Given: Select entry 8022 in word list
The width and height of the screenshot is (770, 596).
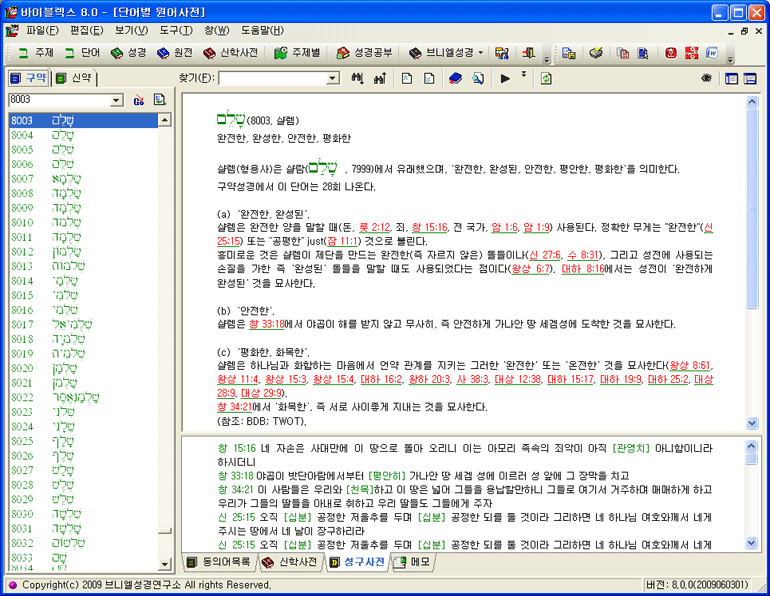Looking at the screenshot, I should 83,397.
